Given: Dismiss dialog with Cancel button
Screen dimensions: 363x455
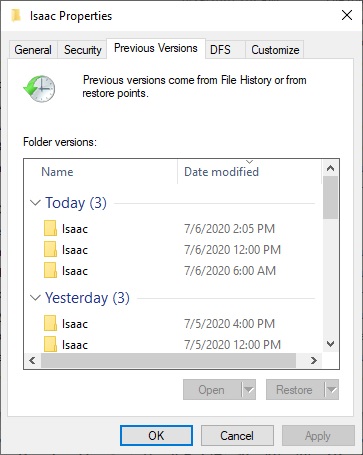Looking at the screenshot, I should 237,435.
